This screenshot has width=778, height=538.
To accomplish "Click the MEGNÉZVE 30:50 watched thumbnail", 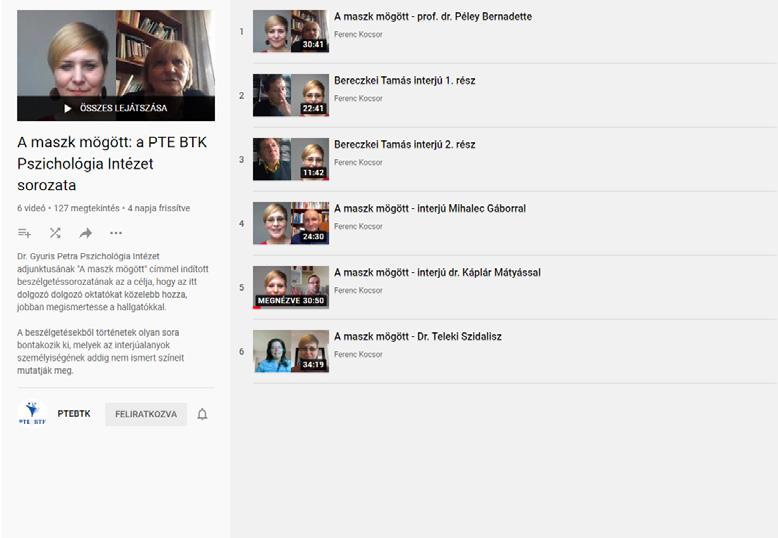I will coord(291,287).
